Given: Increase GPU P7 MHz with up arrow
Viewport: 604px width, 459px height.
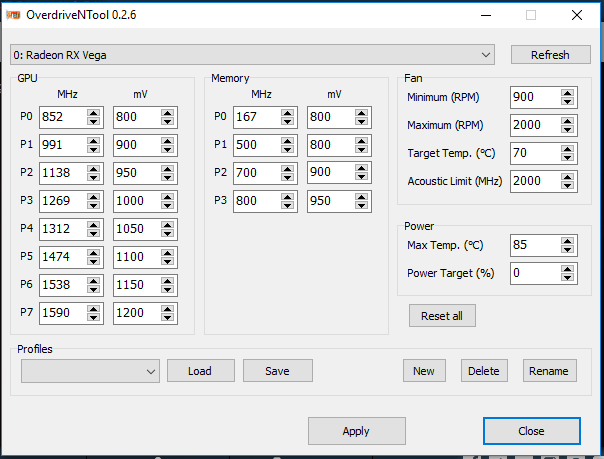Looking at the screenshot, I should 94,309.
